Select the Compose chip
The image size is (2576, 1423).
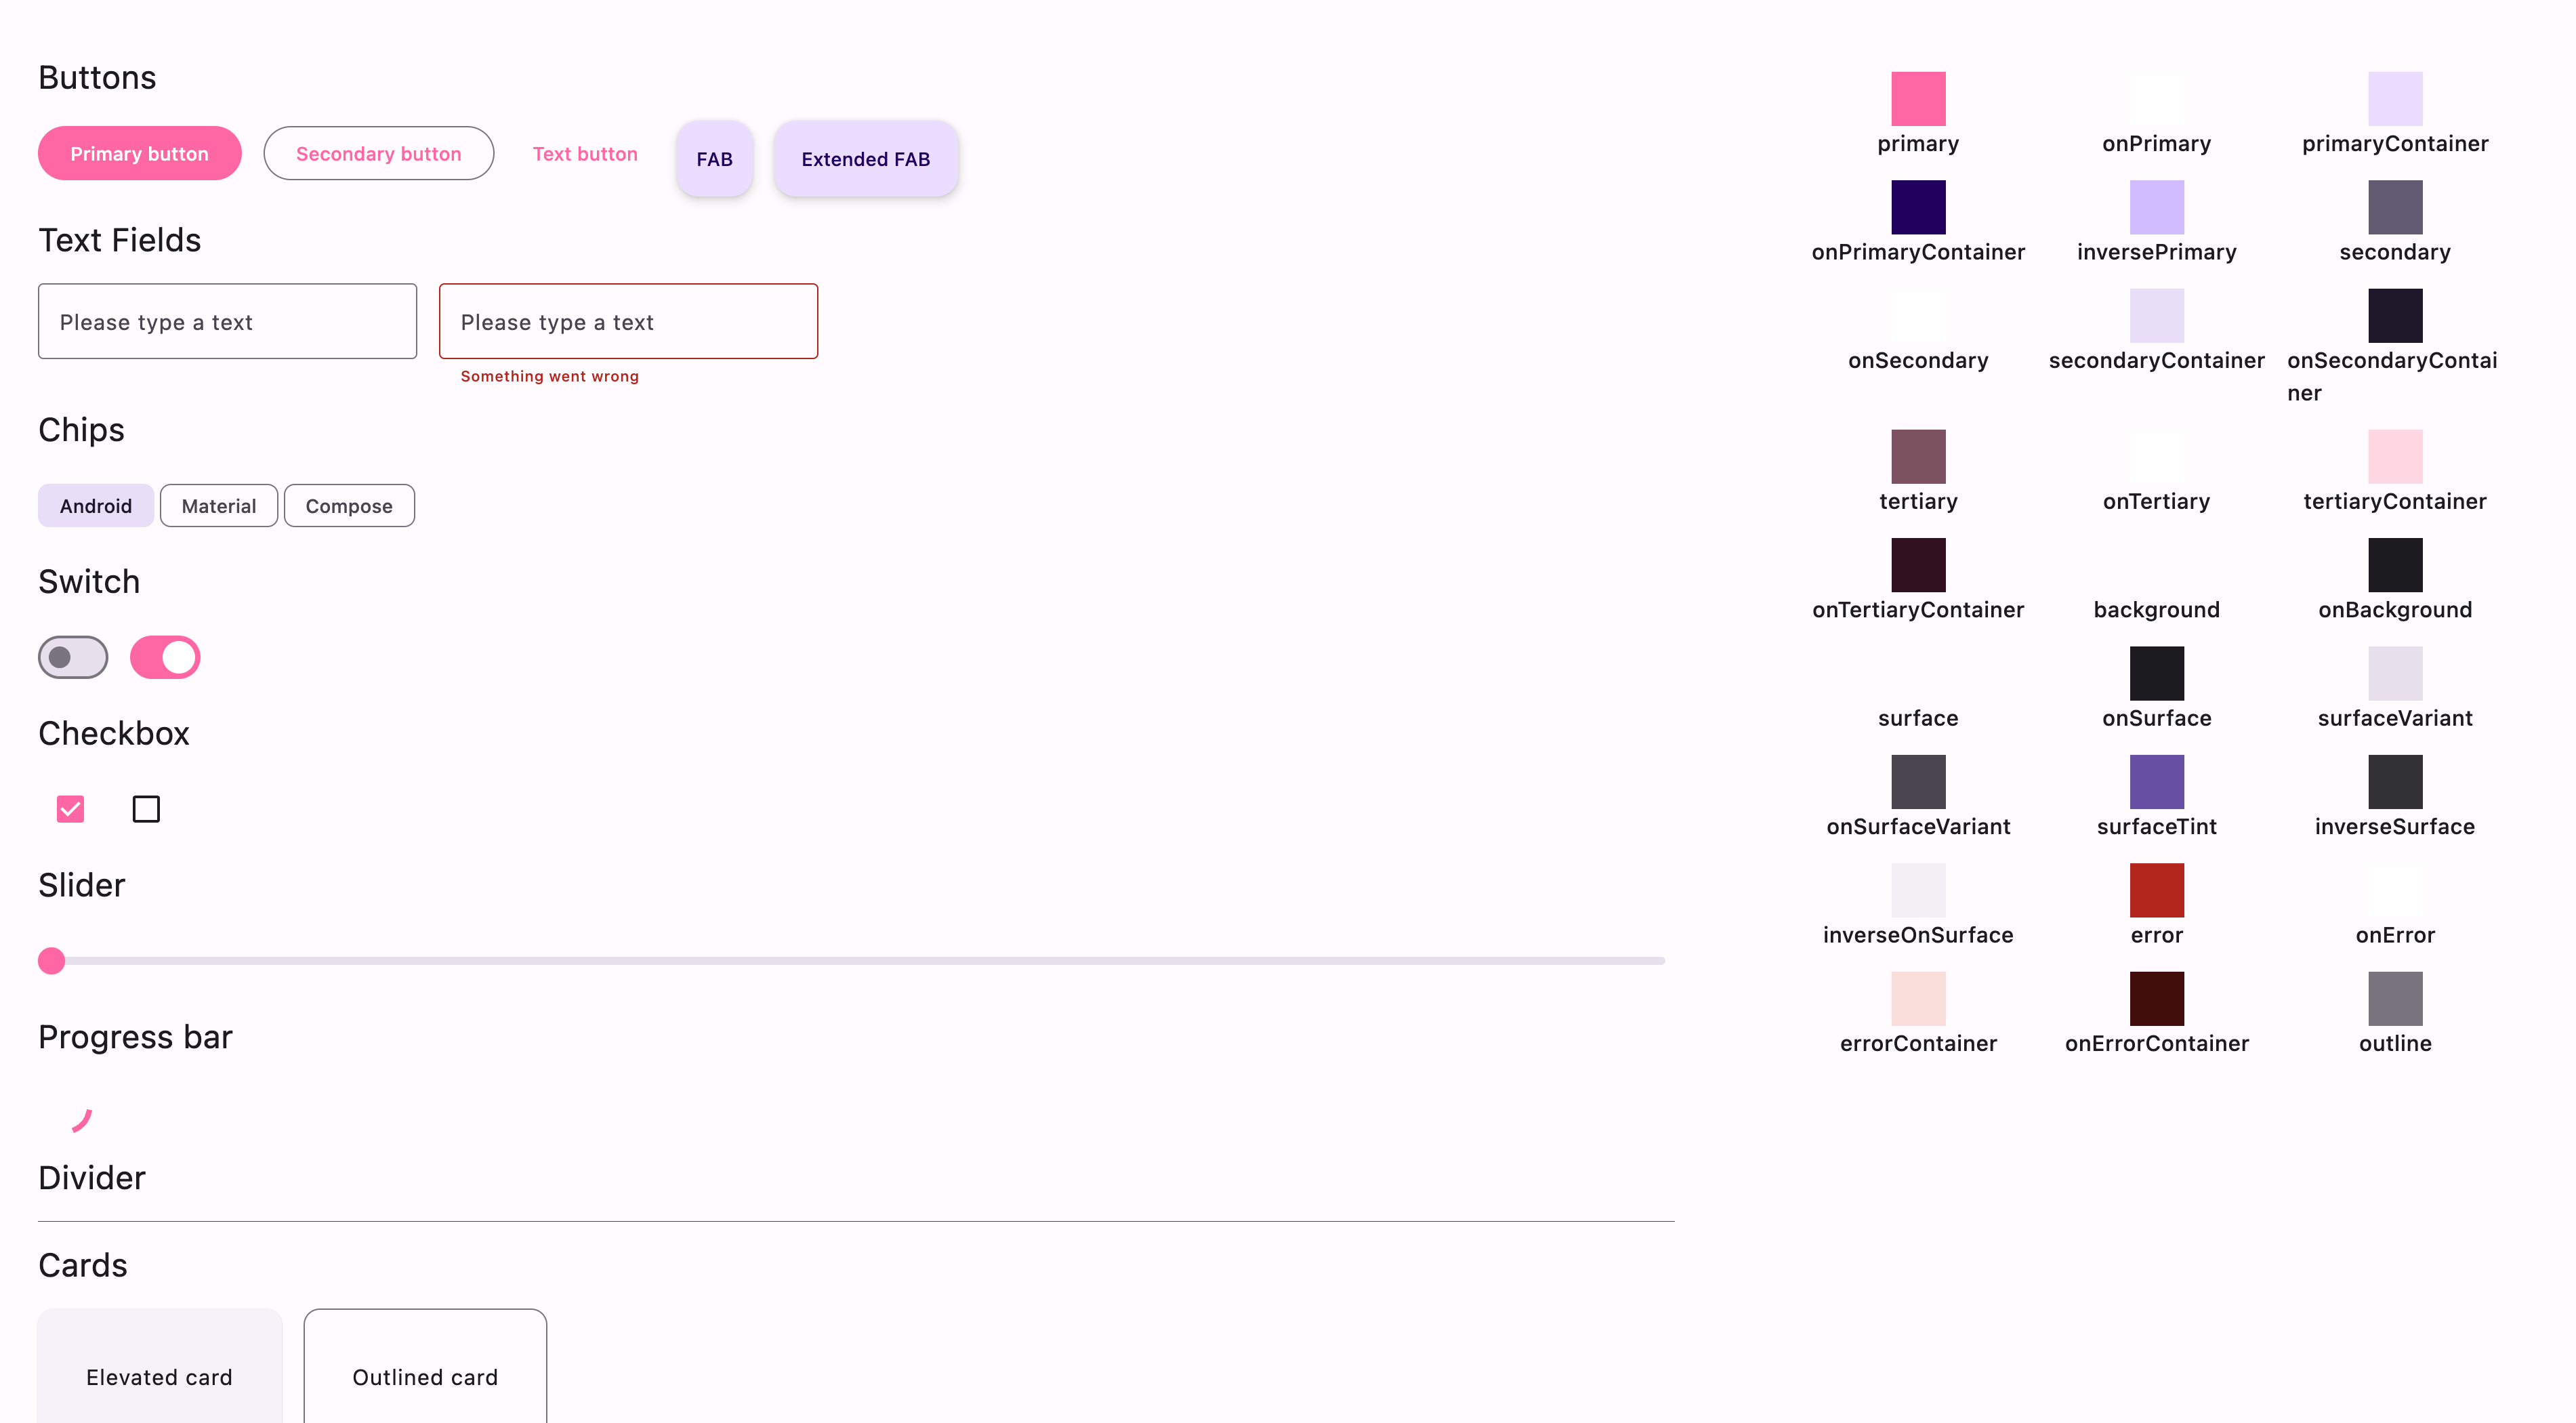click(348, 506)
